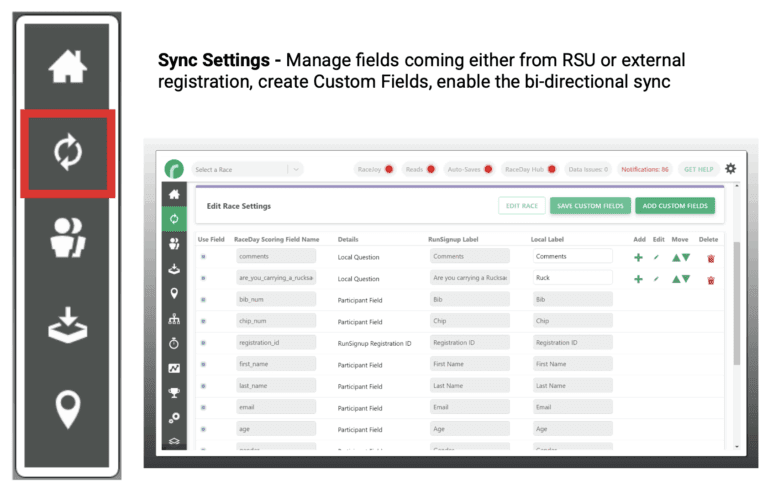Click the Local Label input containing Ruck
Viewport: 768px width, 486px height.
tap(572, 278)
